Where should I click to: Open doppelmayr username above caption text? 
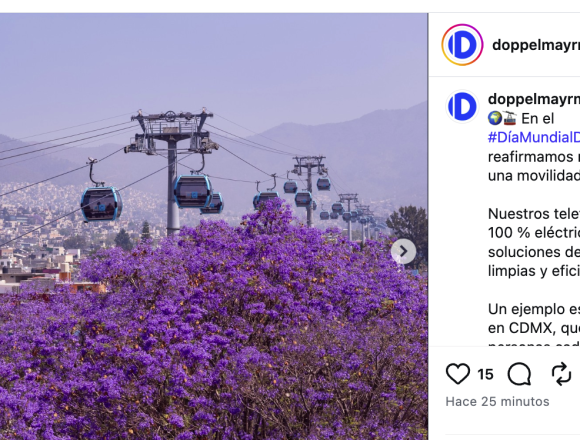(534, 99)
